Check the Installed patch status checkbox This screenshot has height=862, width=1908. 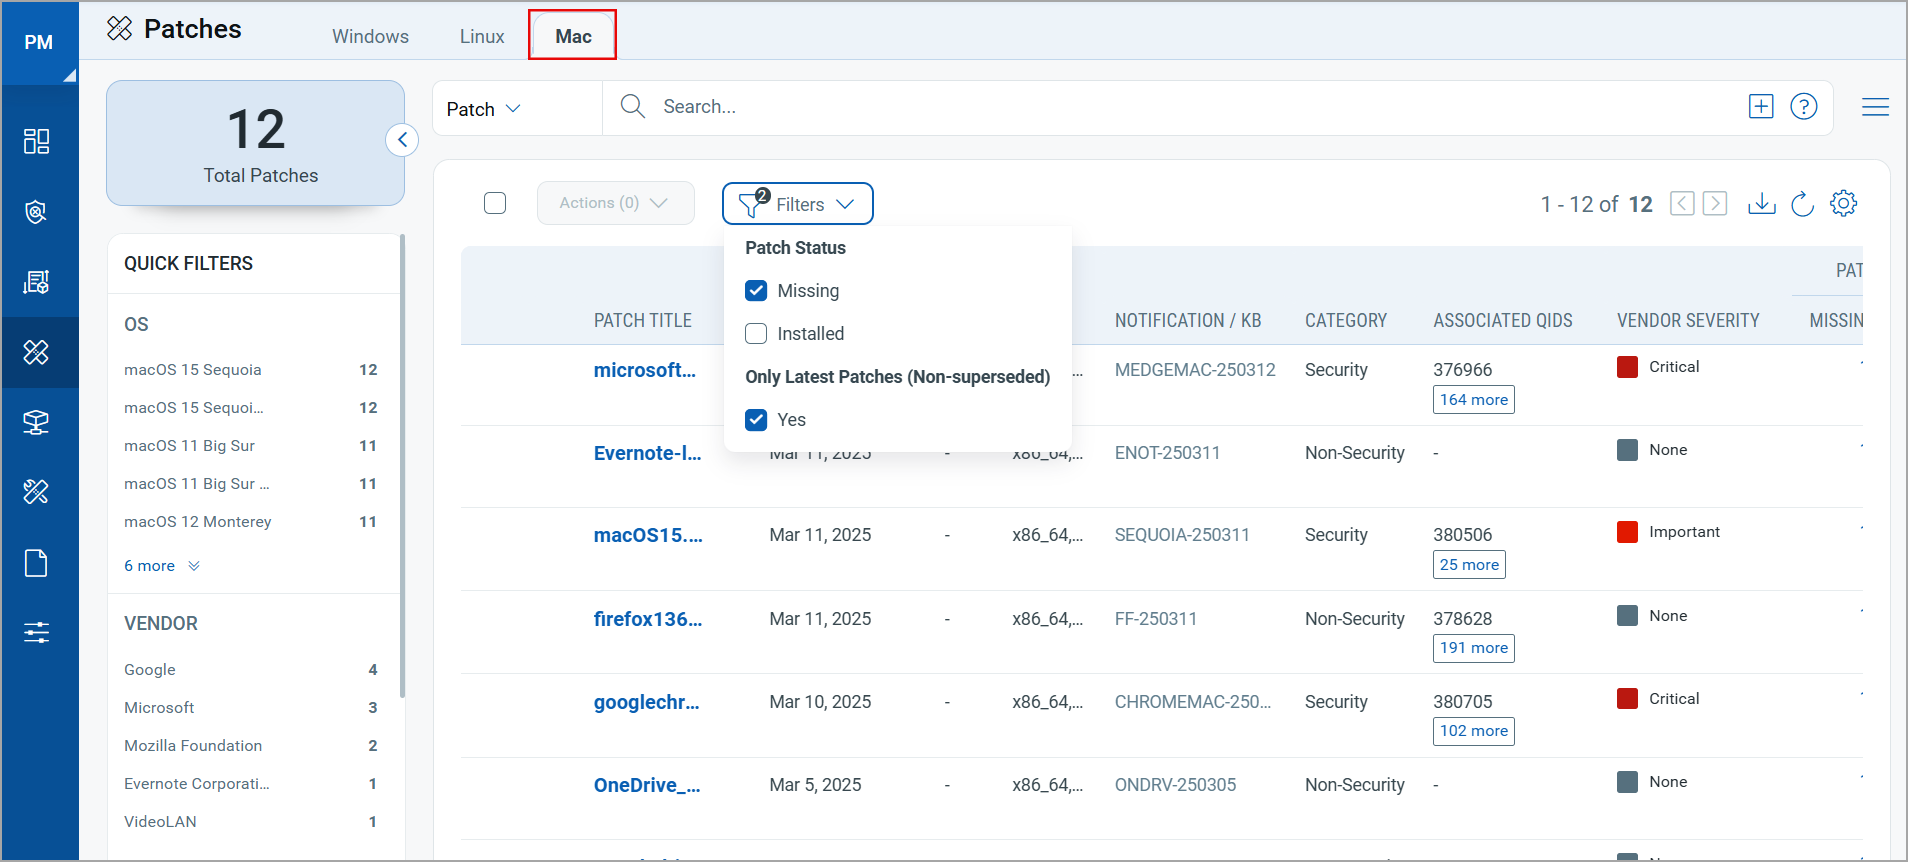pyautogui.click(x=756, y=334)
